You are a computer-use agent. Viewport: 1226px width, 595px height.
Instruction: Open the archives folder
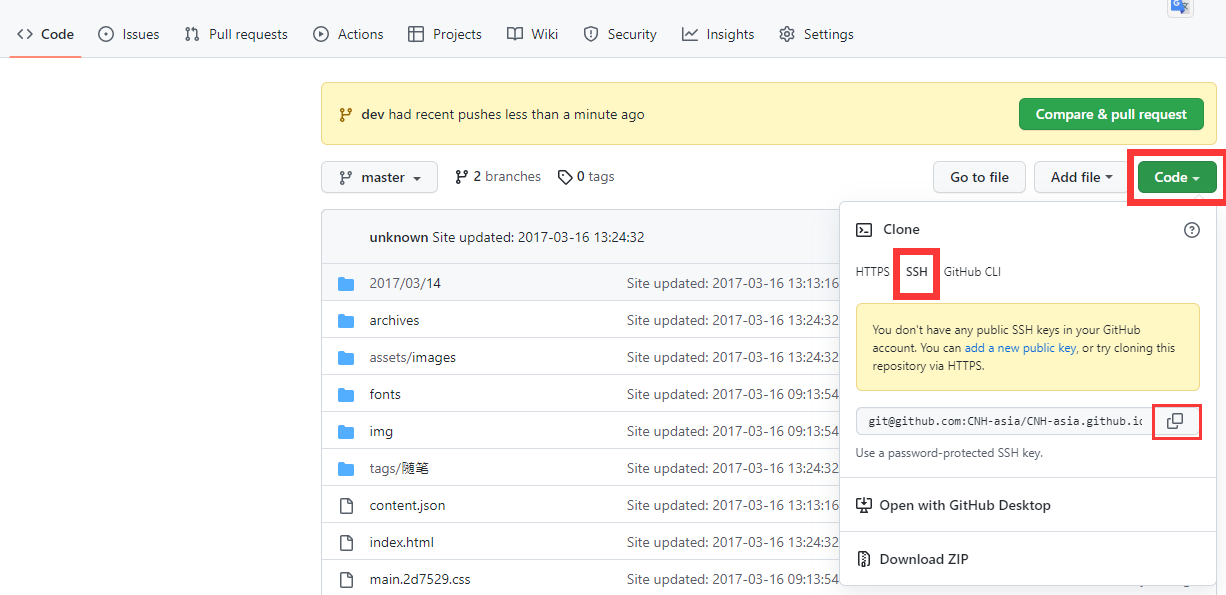point(394,320)
